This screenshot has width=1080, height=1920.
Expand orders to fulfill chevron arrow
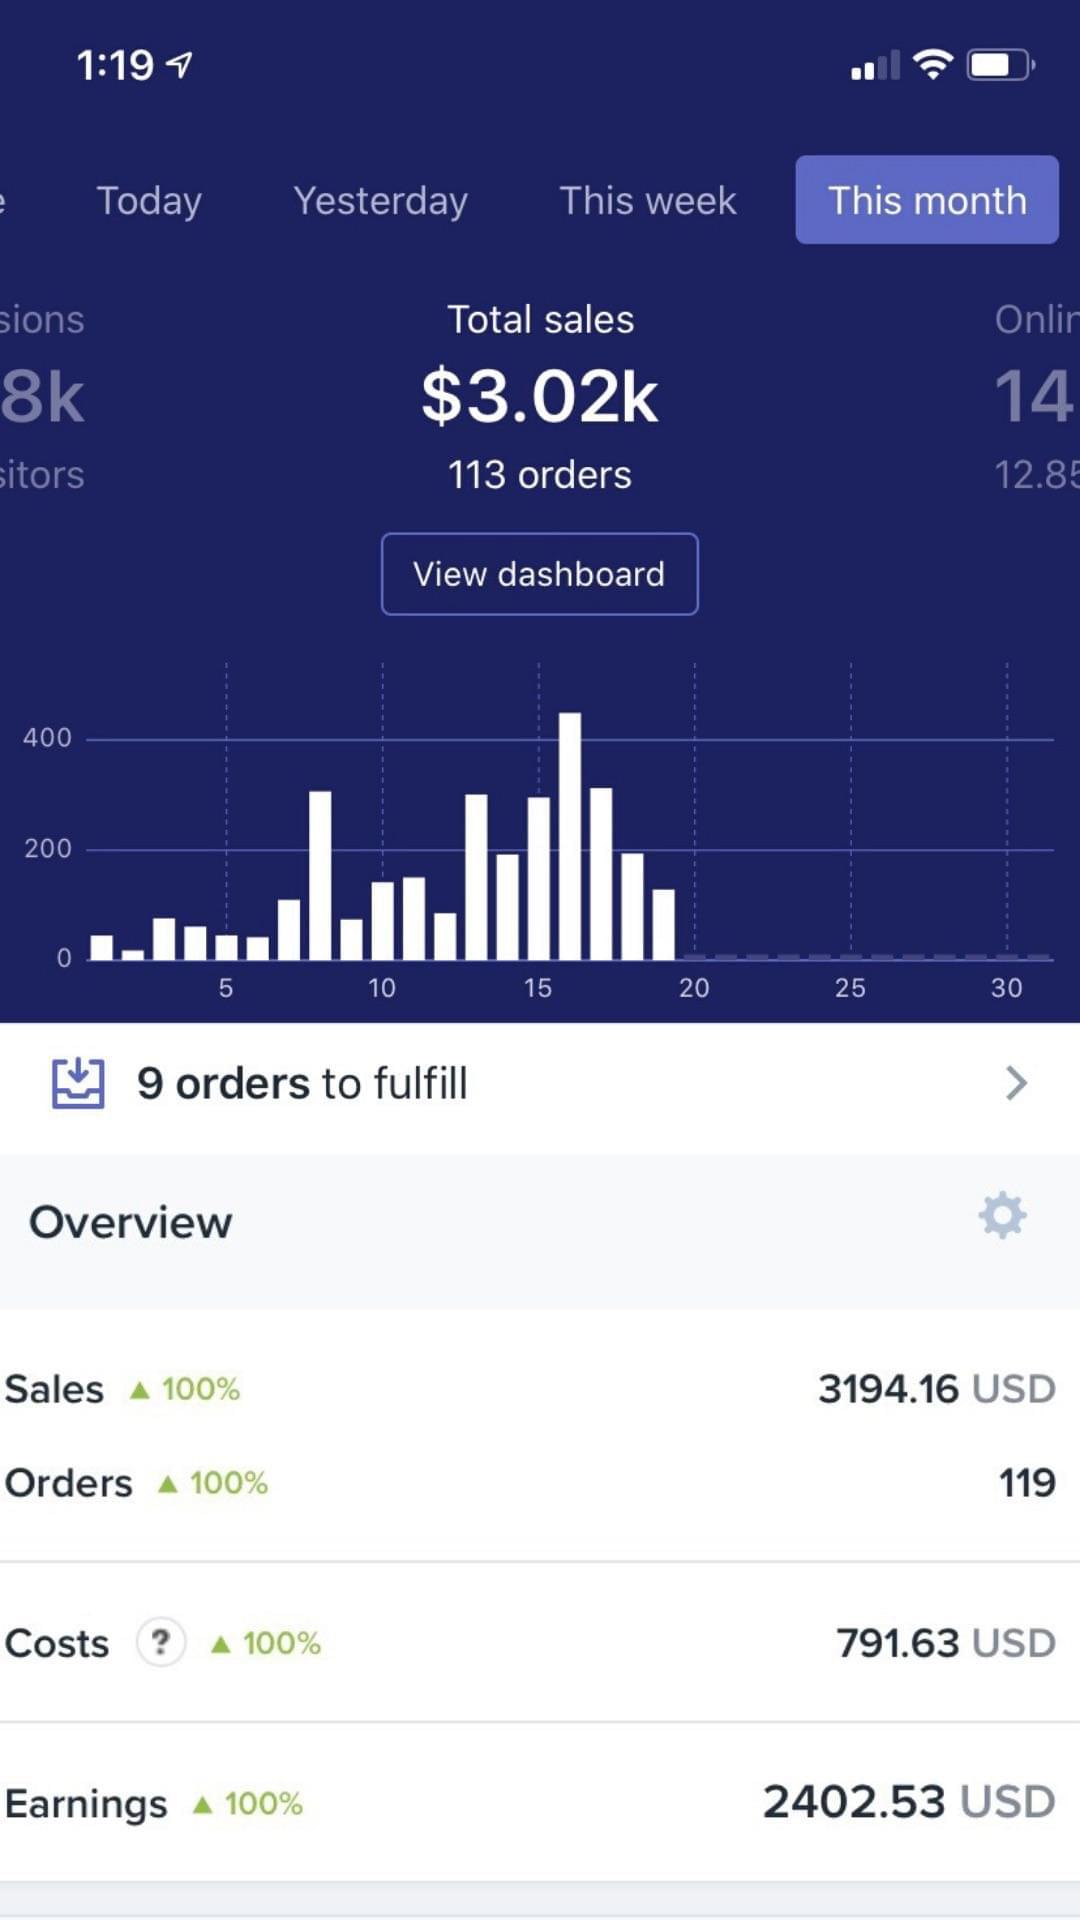click(x=1016, y=1083)
